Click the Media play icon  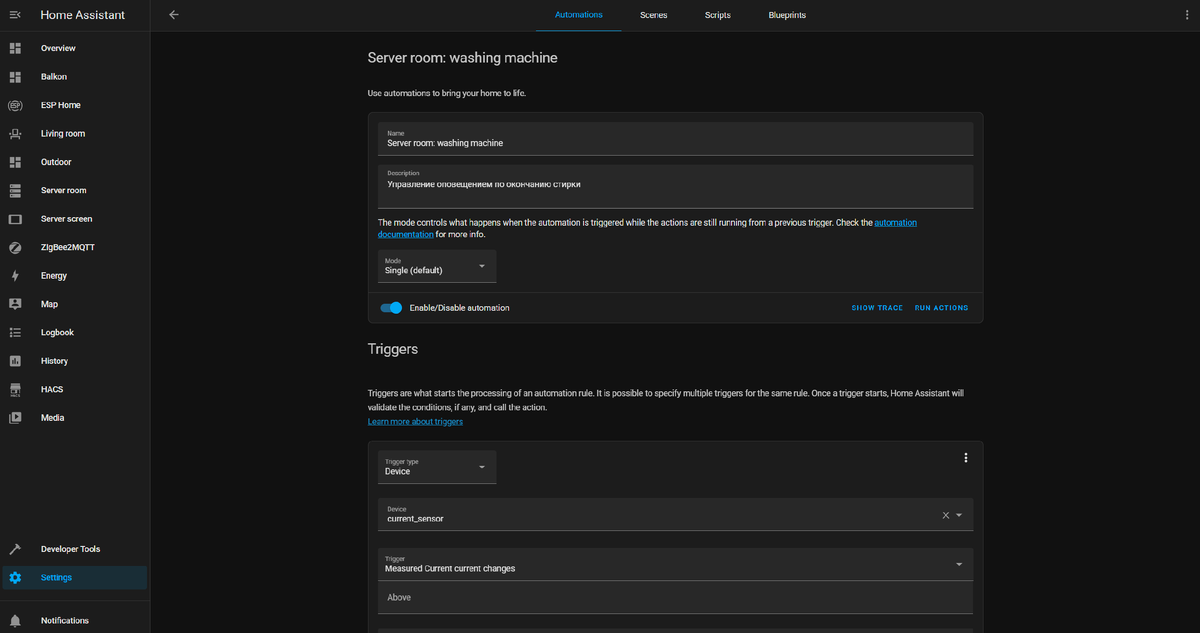15,418
